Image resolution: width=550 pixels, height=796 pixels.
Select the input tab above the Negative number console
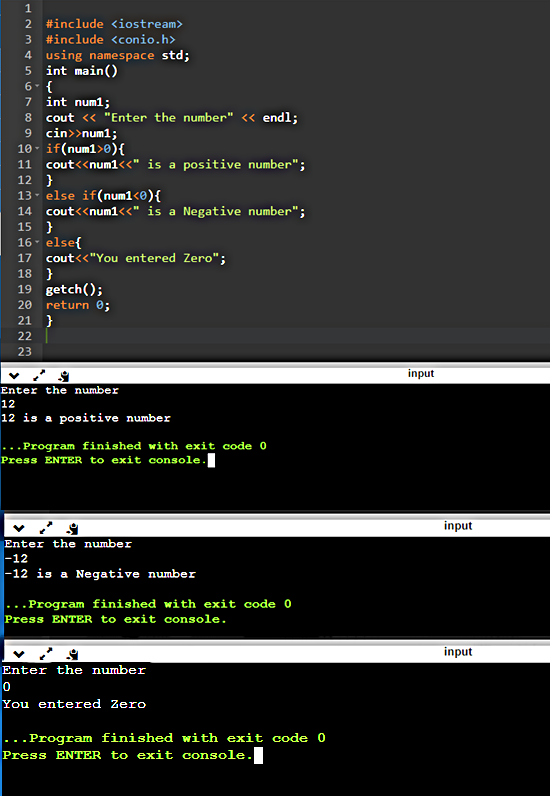[x=458, y=526]
